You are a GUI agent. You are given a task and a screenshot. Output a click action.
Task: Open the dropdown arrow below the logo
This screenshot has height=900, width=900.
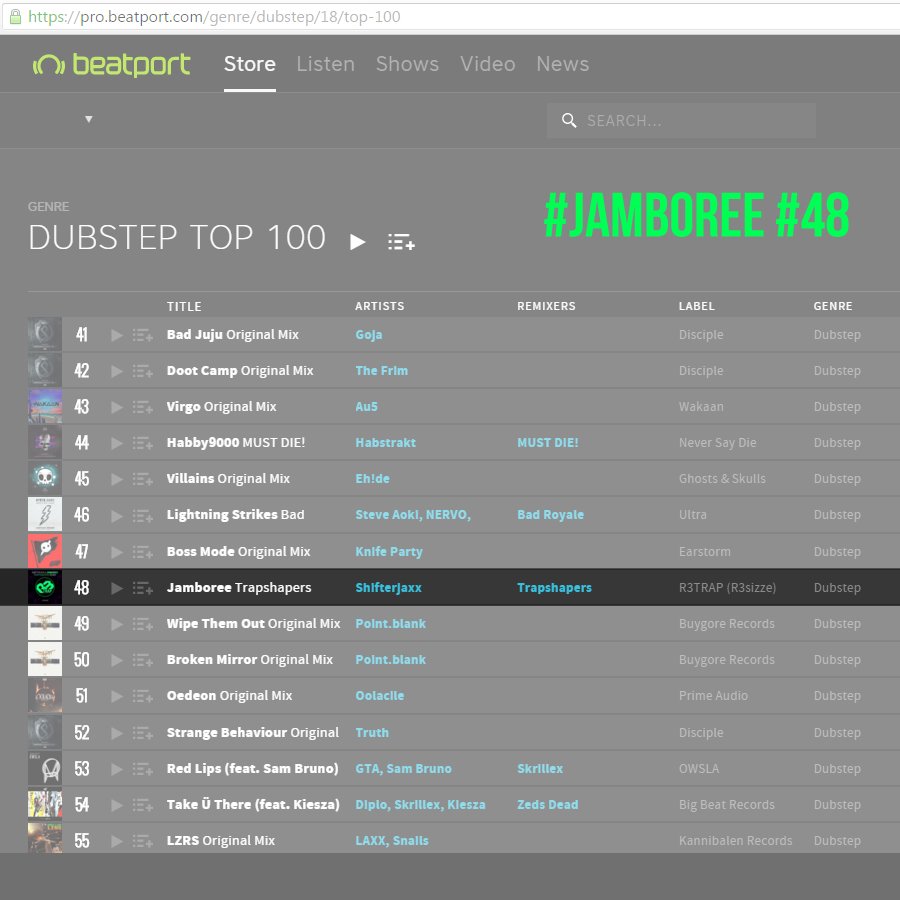[x=88, y=119]
